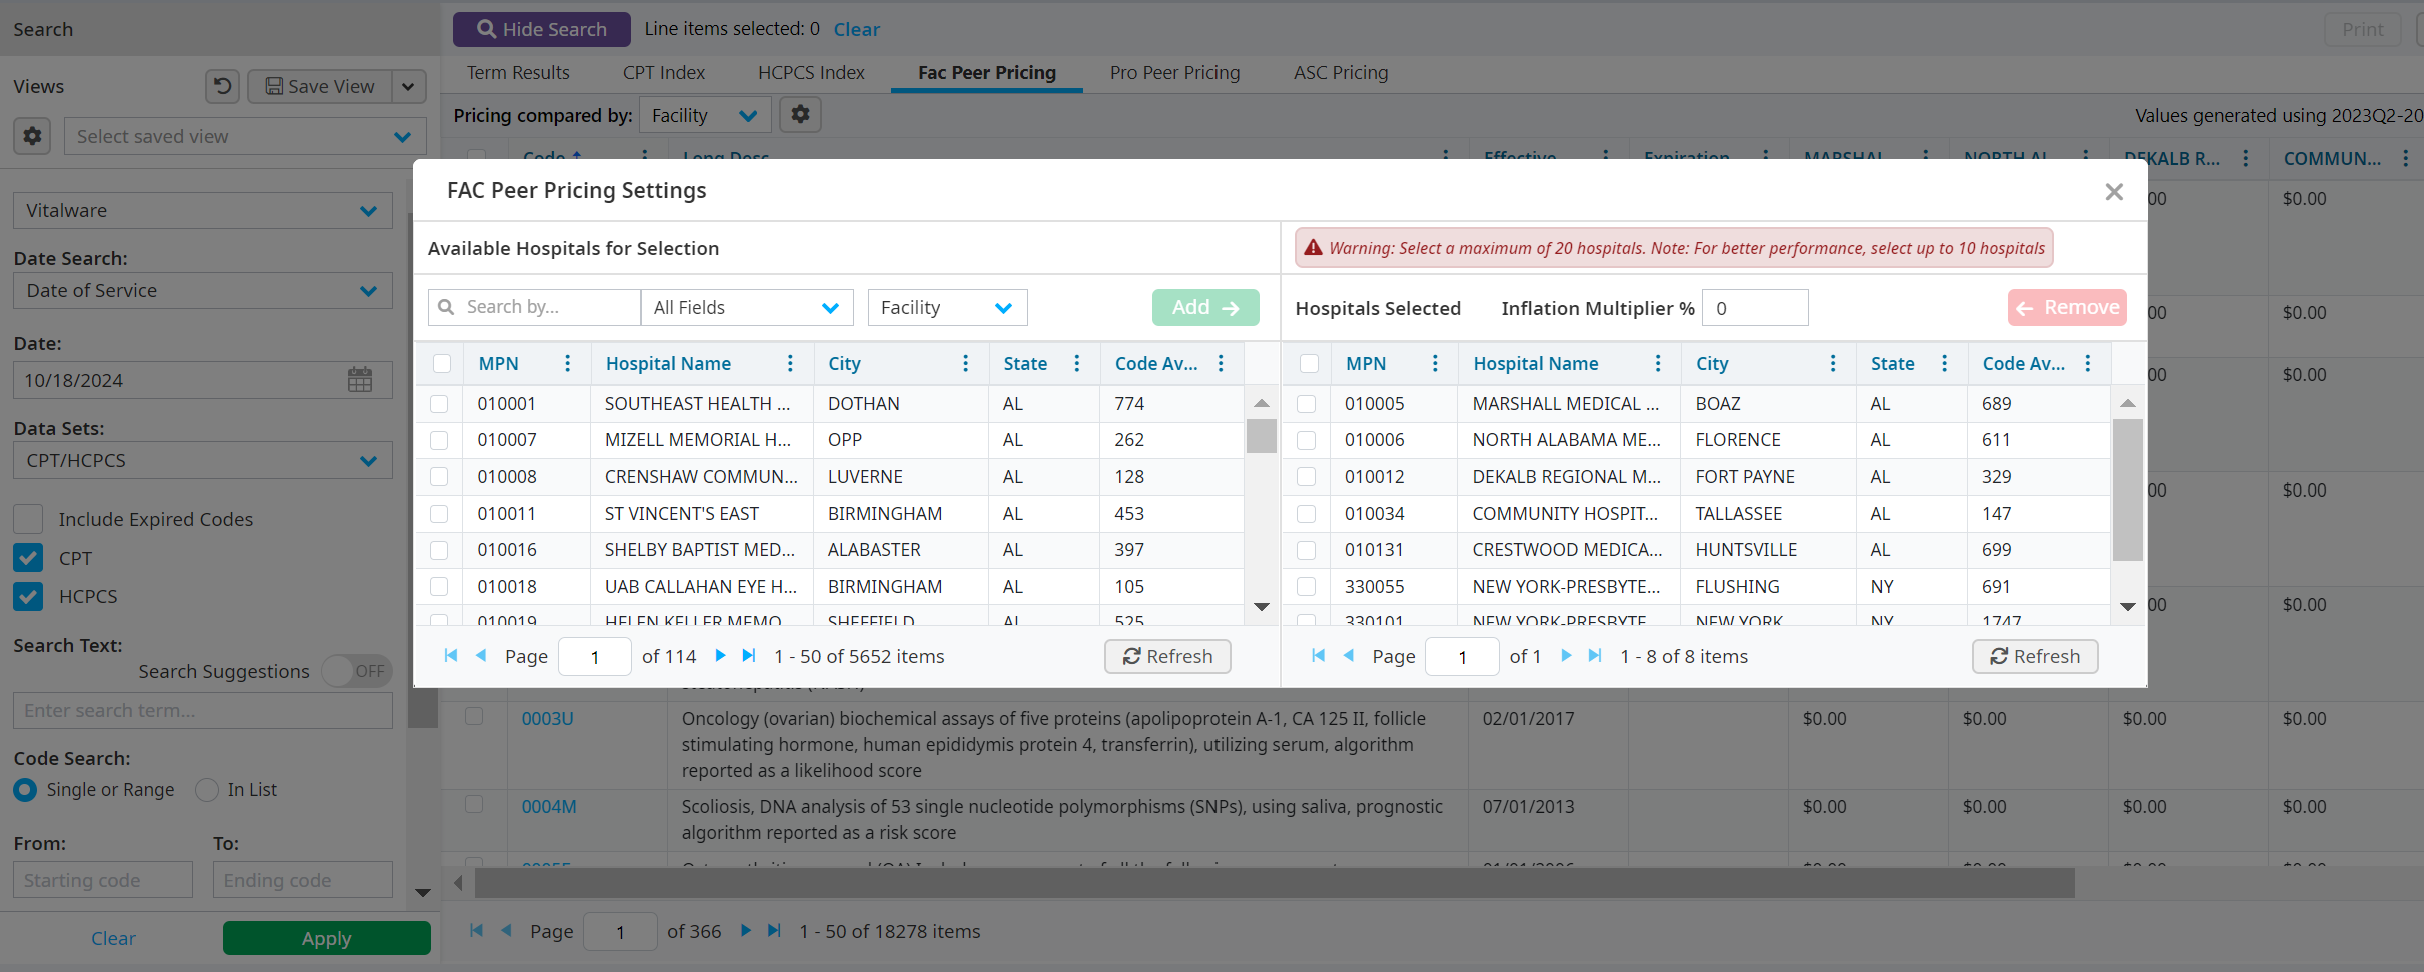The image size is (2424, 972).
Task: Switch to the Pro Peer Pricing tab
Action: 1174,73
